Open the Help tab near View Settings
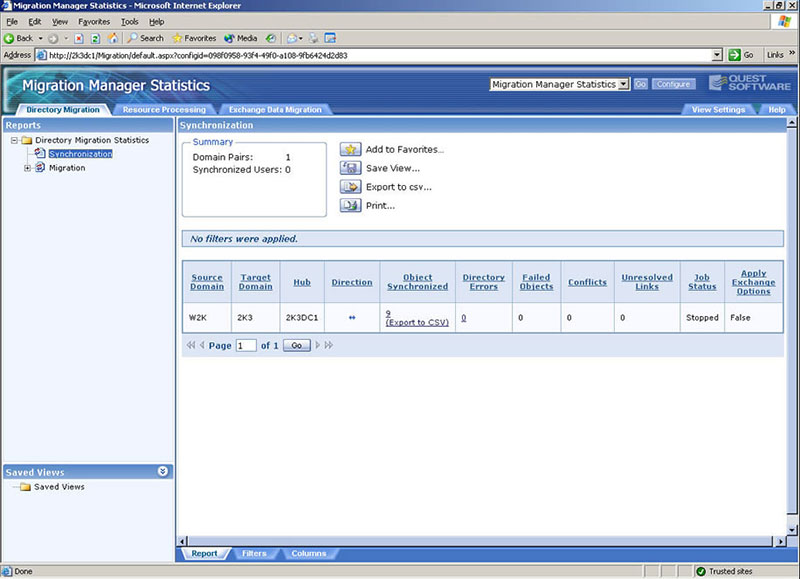 click(x=777, y=110)
